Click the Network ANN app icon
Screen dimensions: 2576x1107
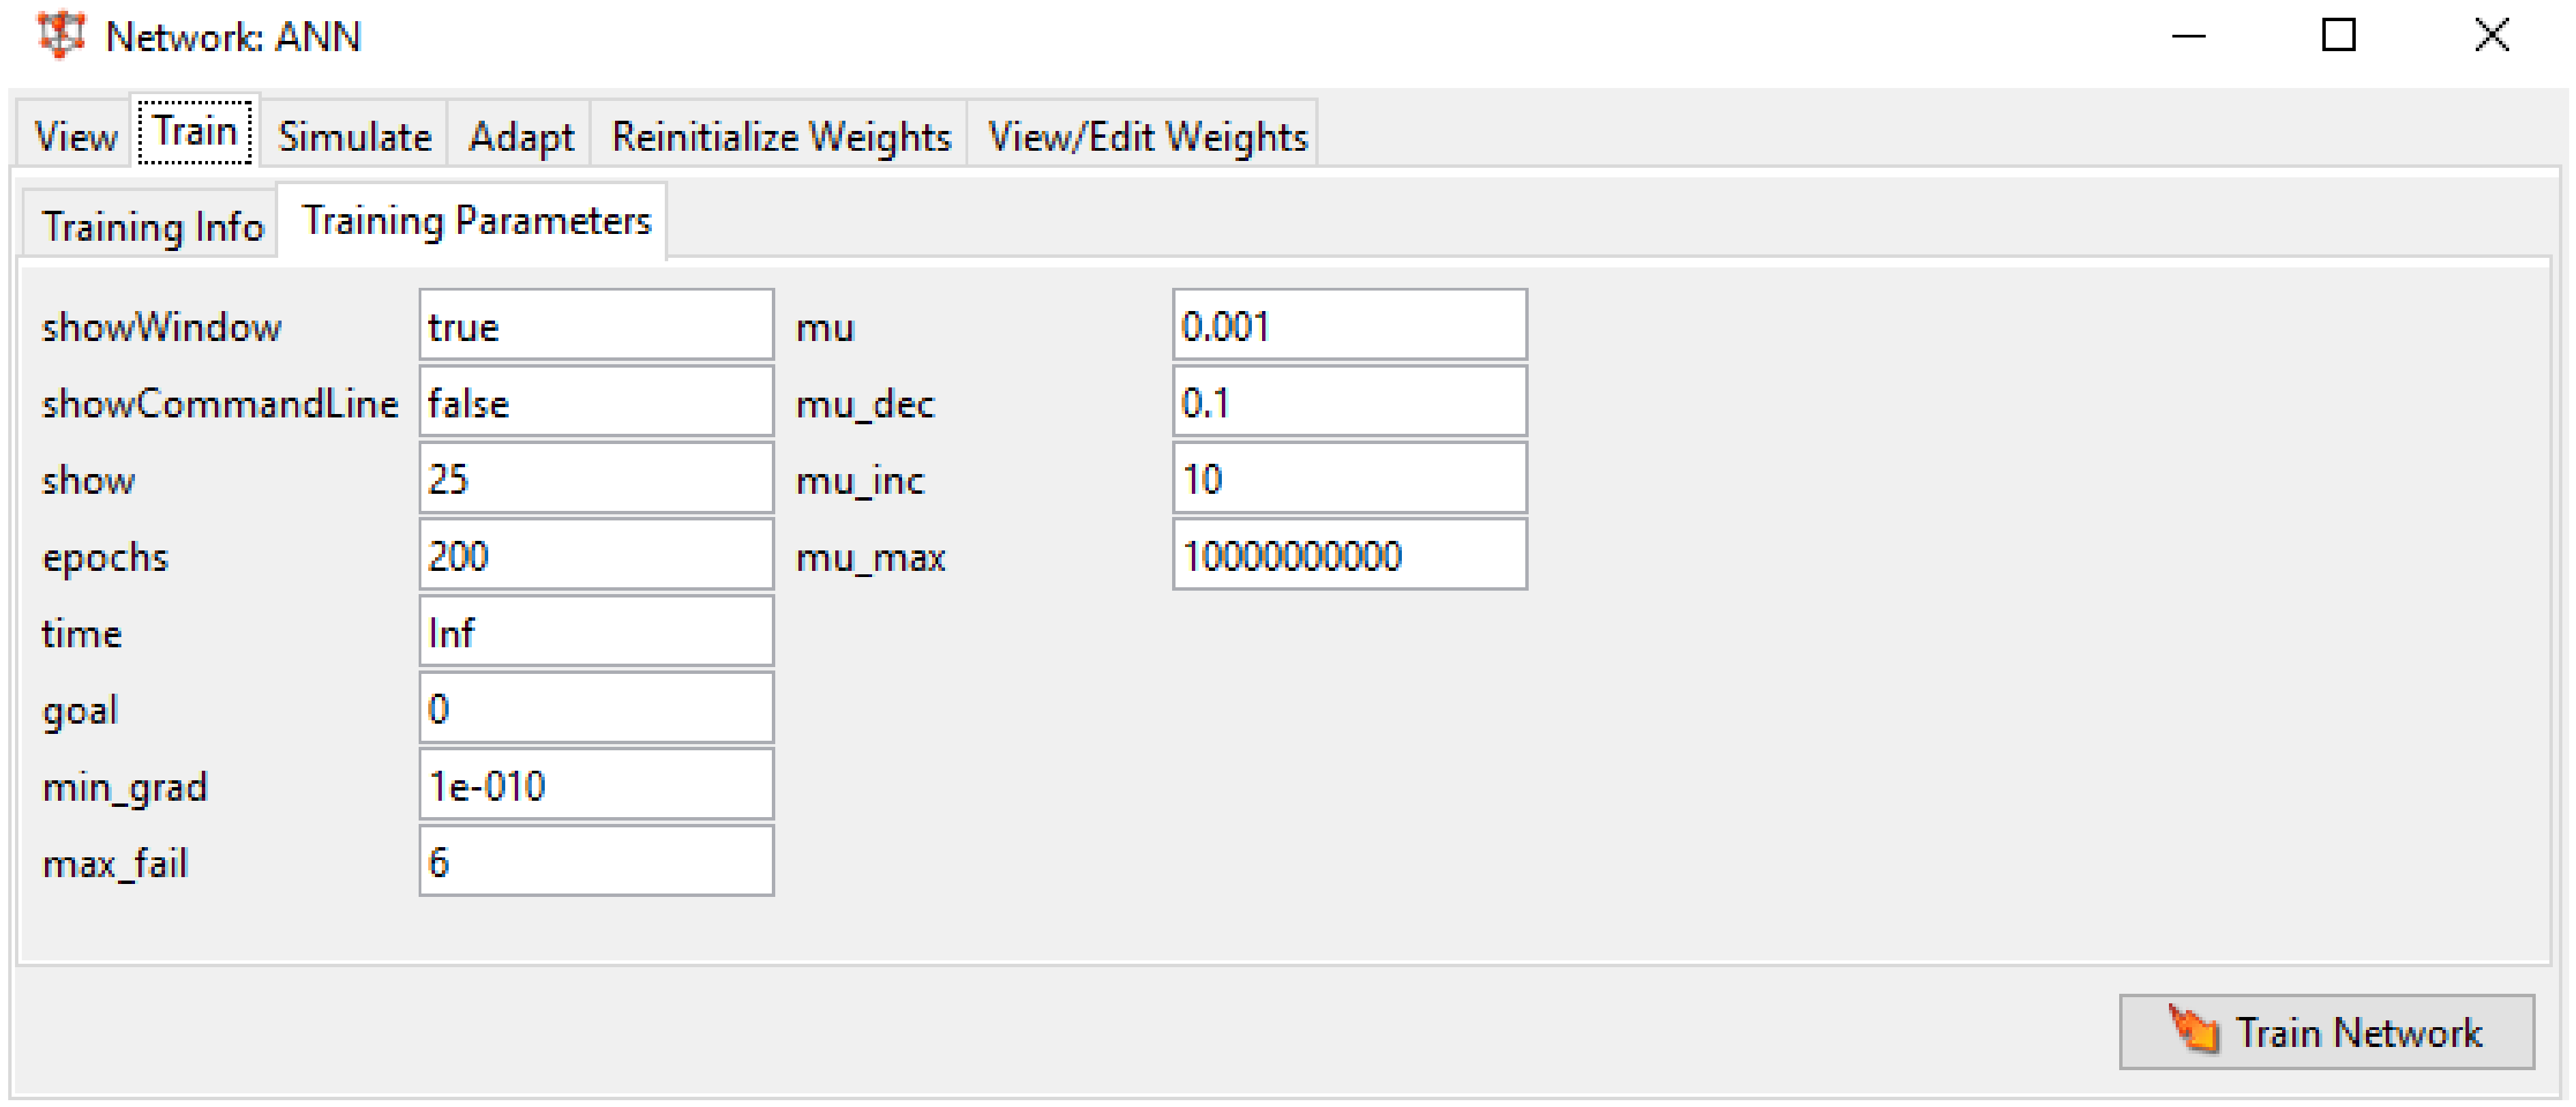coord(60,35)
